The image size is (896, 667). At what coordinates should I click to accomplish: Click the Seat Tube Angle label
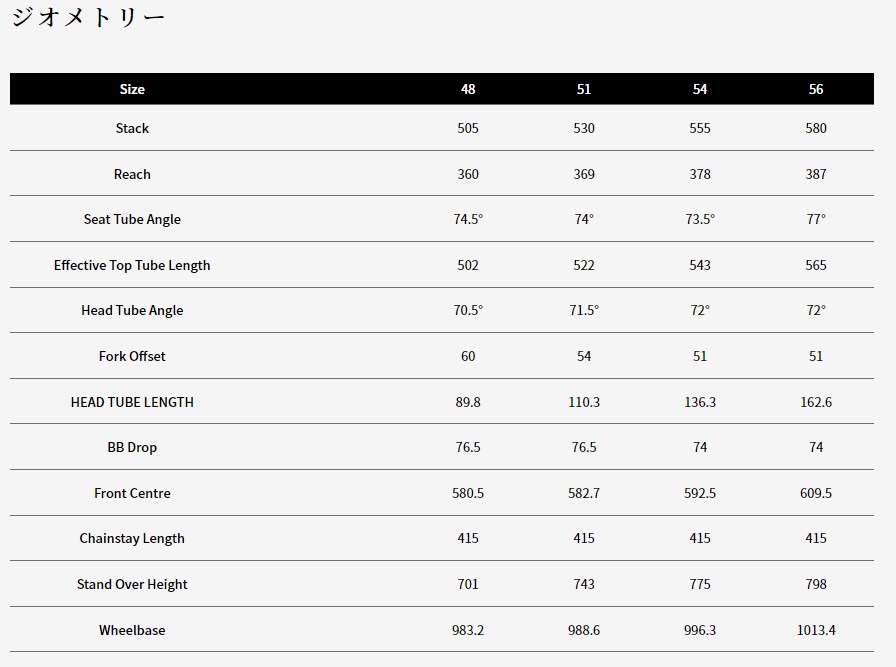[x=132, y=219]
